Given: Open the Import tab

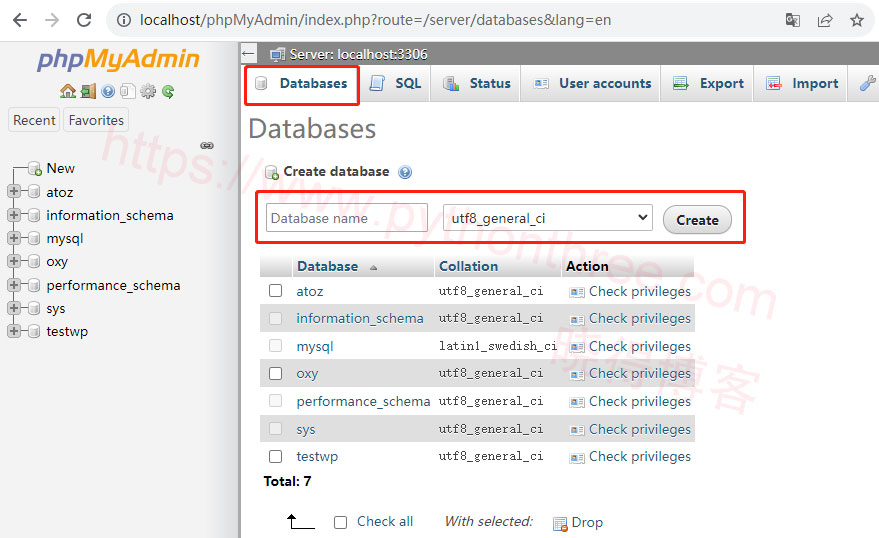Looking at the screenshot, I should (x=801, y=84).
